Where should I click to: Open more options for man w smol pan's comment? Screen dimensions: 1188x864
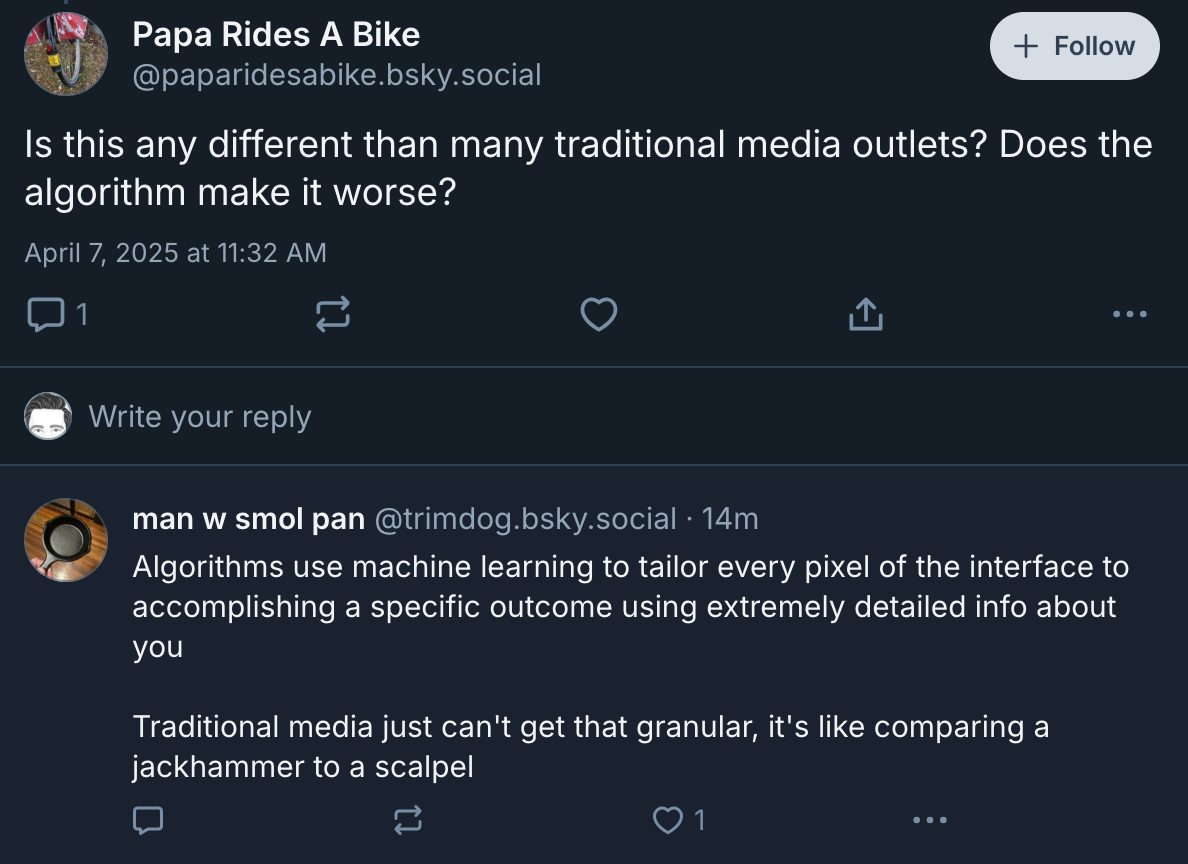(x=929, y=821)
